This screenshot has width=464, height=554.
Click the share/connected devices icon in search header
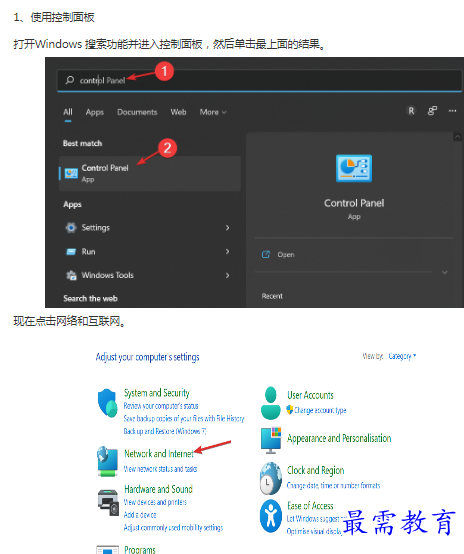(432, 111)
